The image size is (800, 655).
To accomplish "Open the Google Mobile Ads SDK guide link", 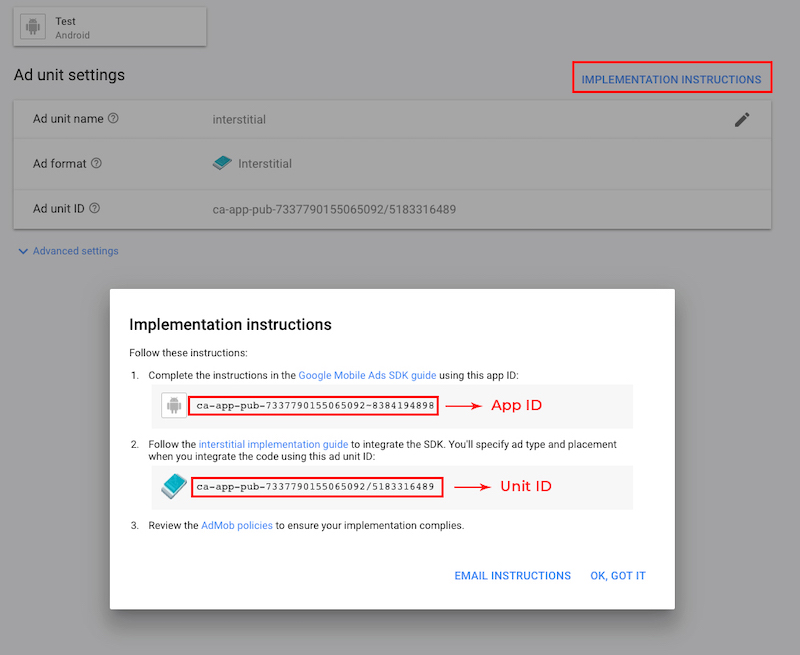I will [x=367, y=375].
